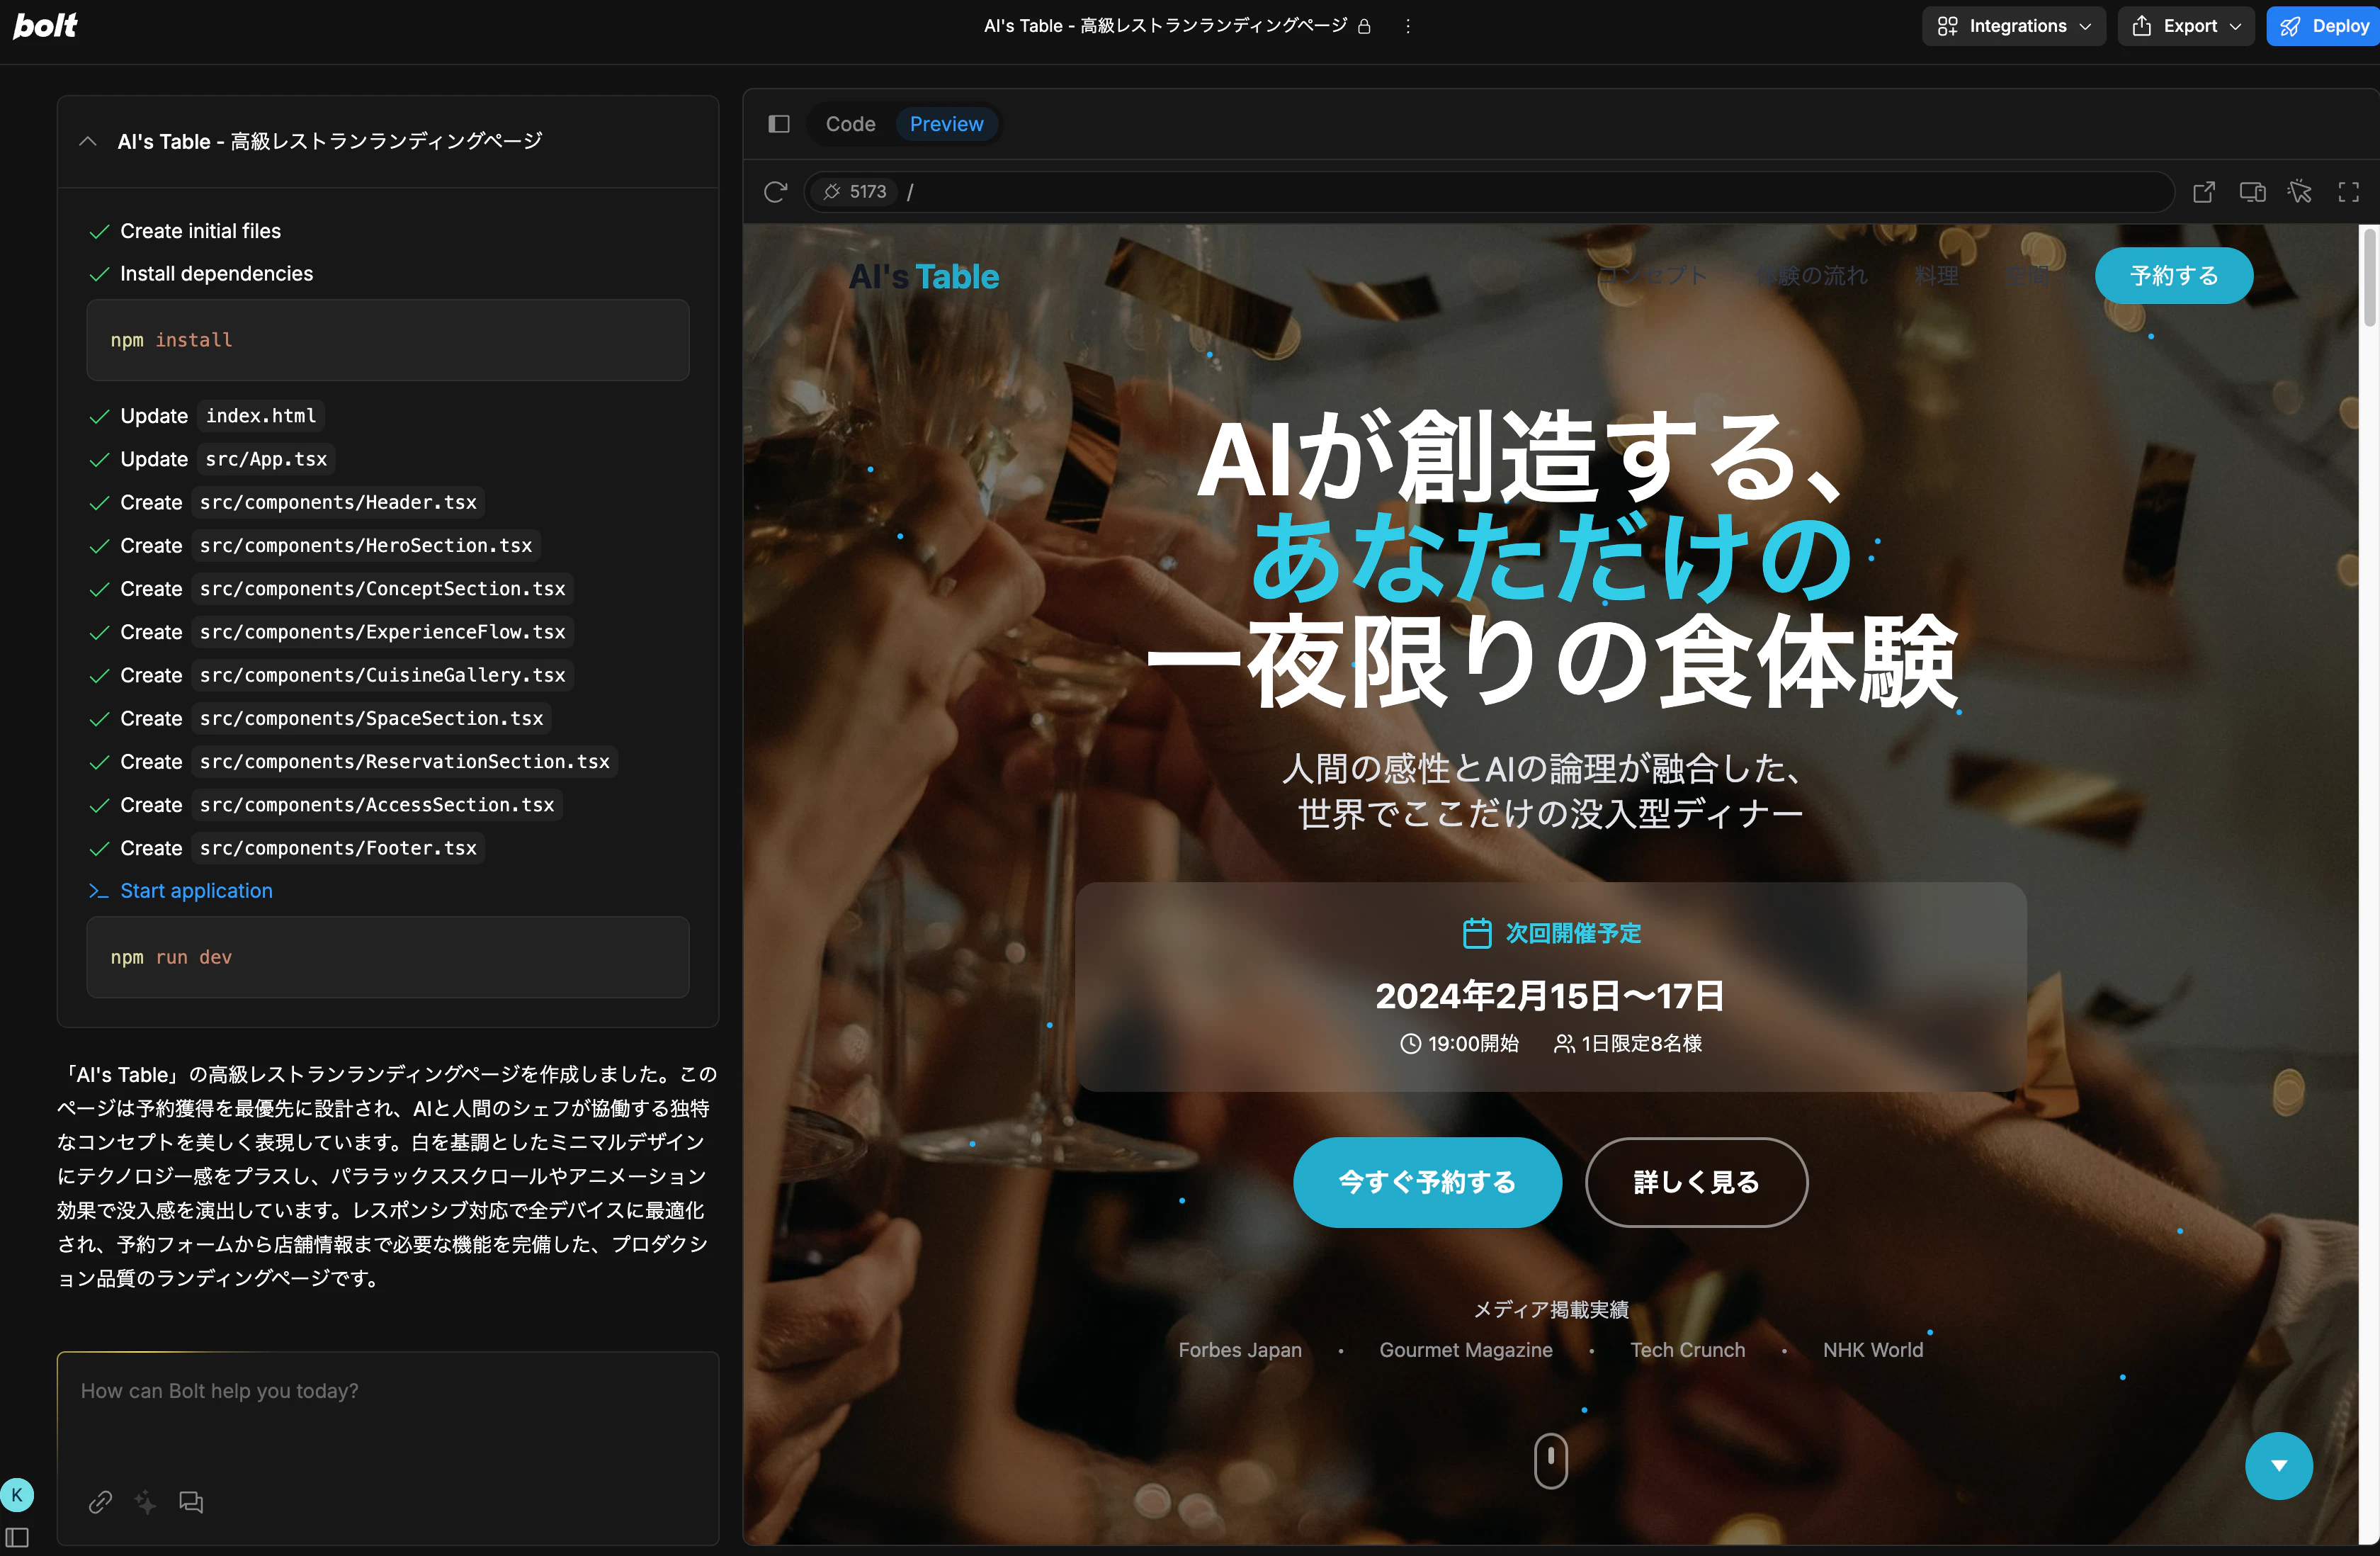Screen dimensions: 2380x1556
Task: Open the Integrations dropdown
Action: point(2014,26)
